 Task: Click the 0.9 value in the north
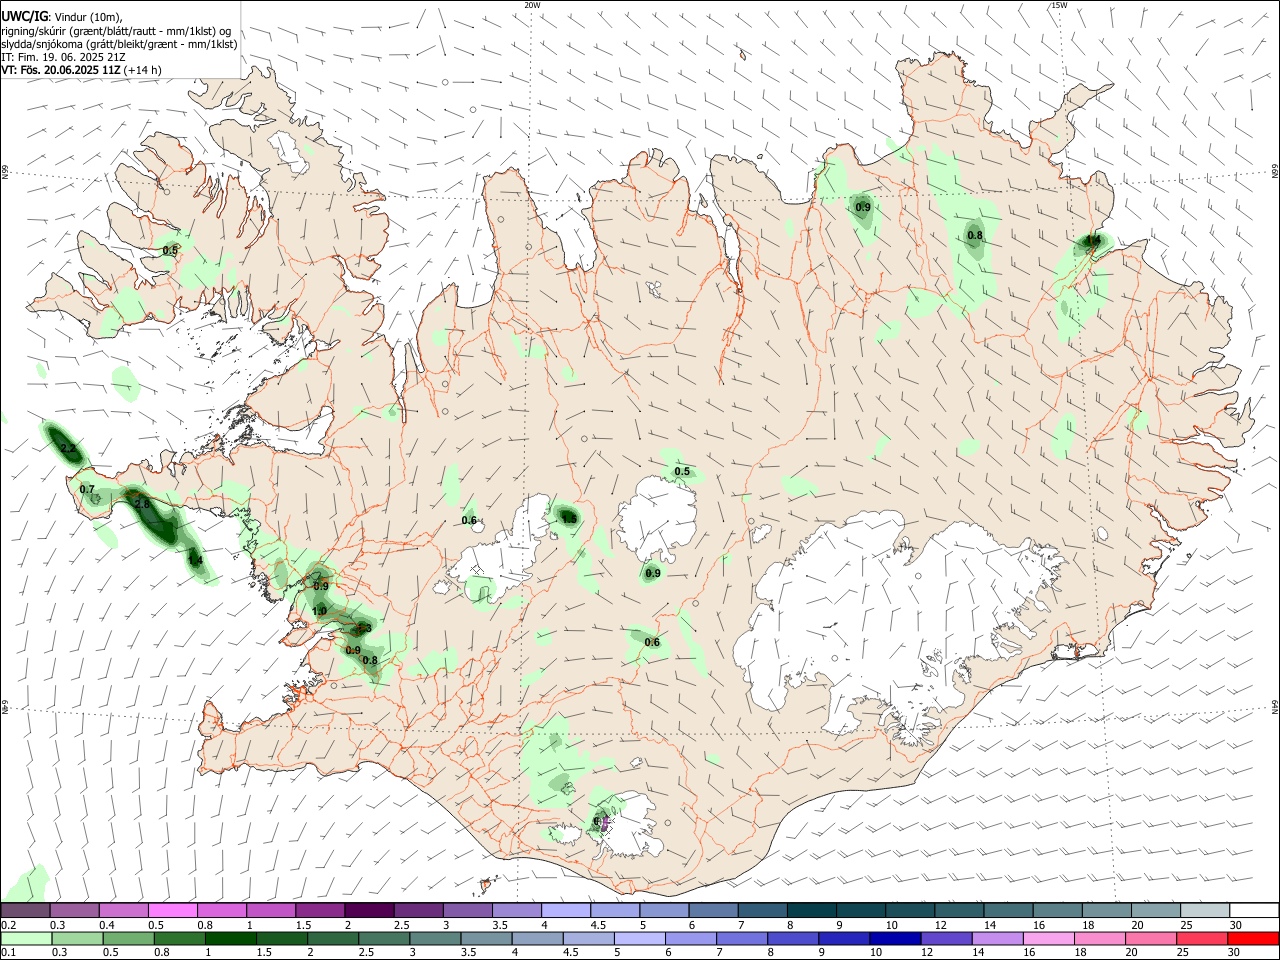tap(863, 208)
